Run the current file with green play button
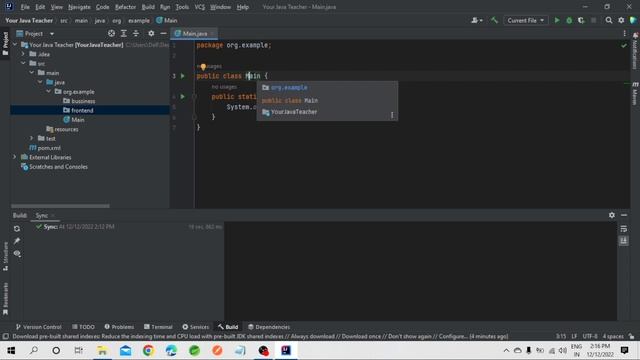Screen dimensions: 640x360 (557, 20)
